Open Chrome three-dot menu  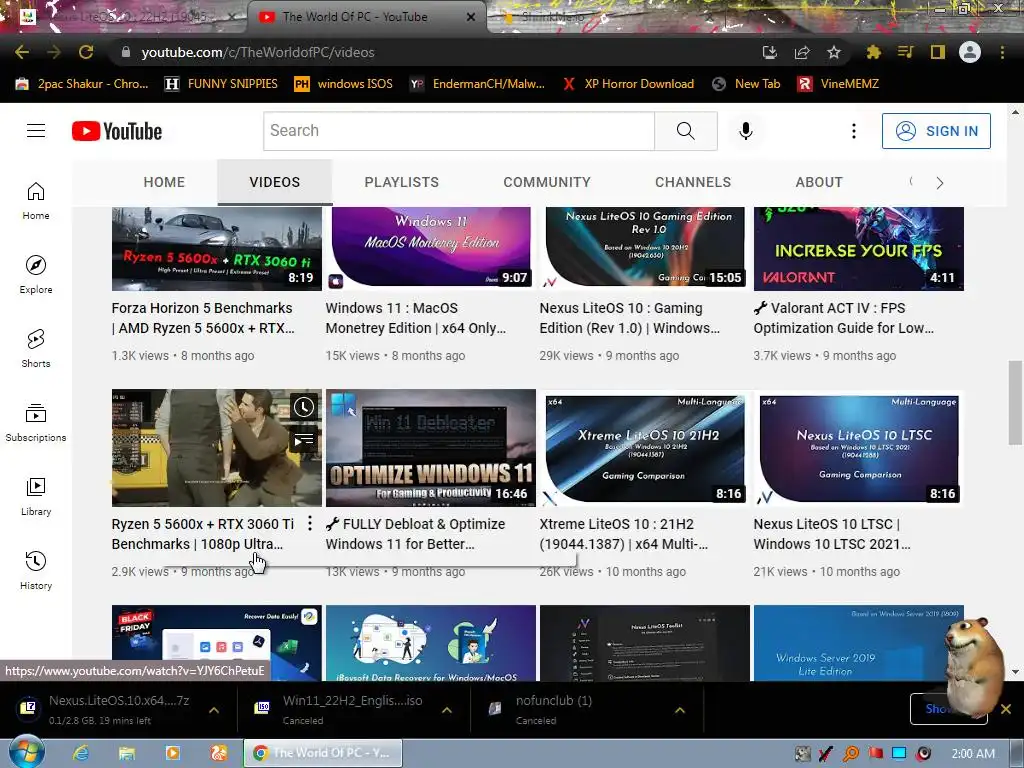coord(1002,52)
